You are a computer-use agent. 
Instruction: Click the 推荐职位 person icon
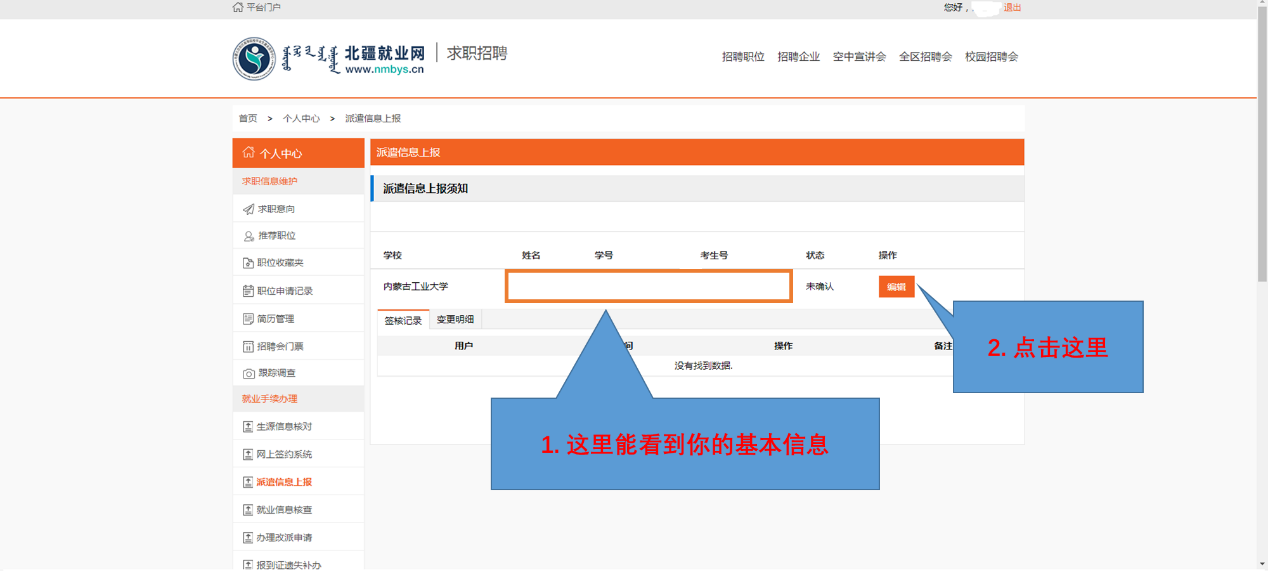click(x=248, y=236)
